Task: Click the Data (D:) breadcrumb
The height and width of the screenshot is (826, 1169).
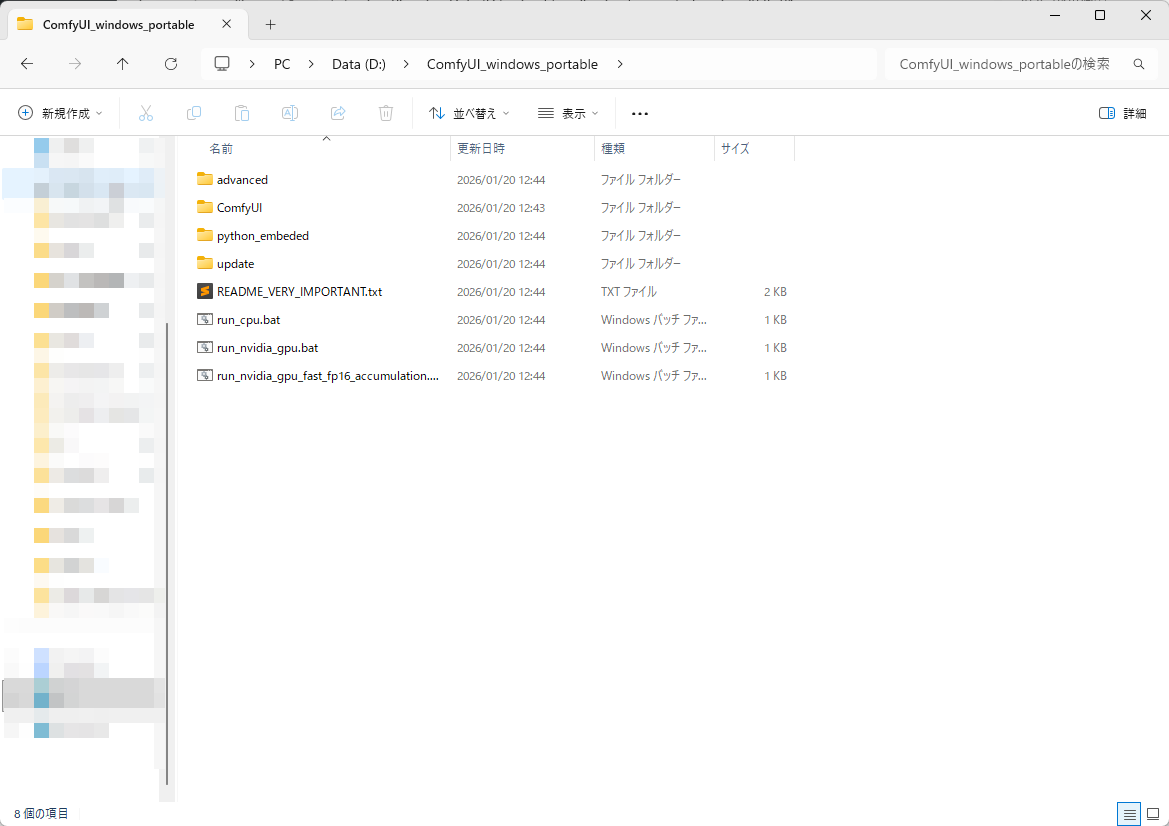Action: pos(359,64)
